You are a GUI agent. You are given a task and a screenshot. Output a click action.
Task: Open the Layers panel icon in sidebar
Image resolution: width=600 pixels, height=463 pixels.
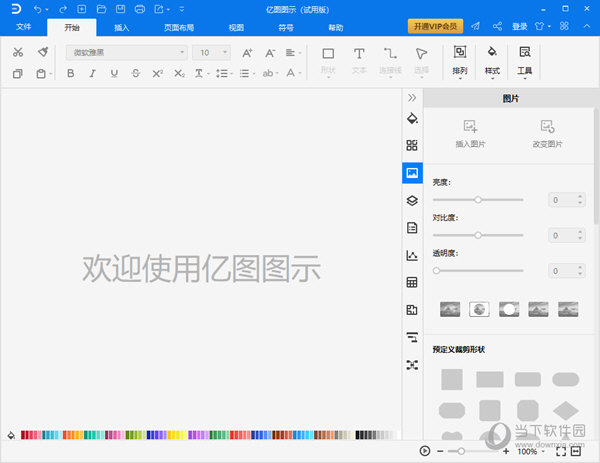click(x=412, y=201)
